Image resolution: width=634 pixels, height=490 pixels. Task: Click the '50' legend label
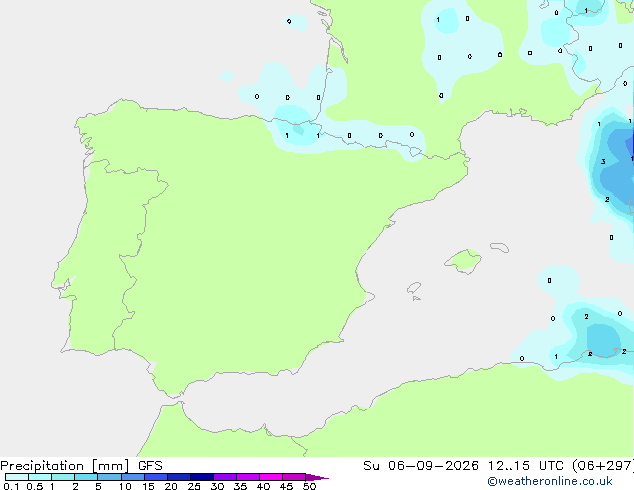(309, 486)
